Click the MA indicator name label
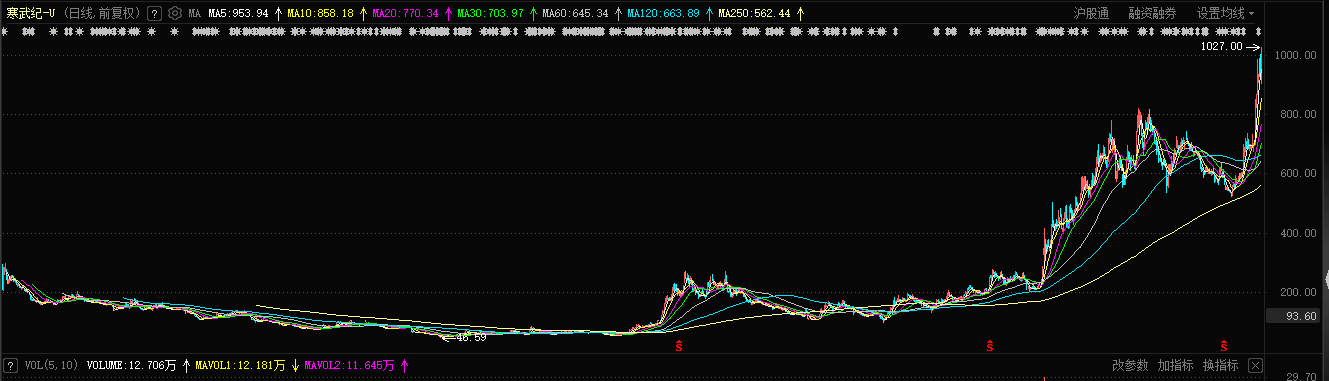Image resolution: width=1329 pixels, height=381 pixels. click(x=195, y=14)
